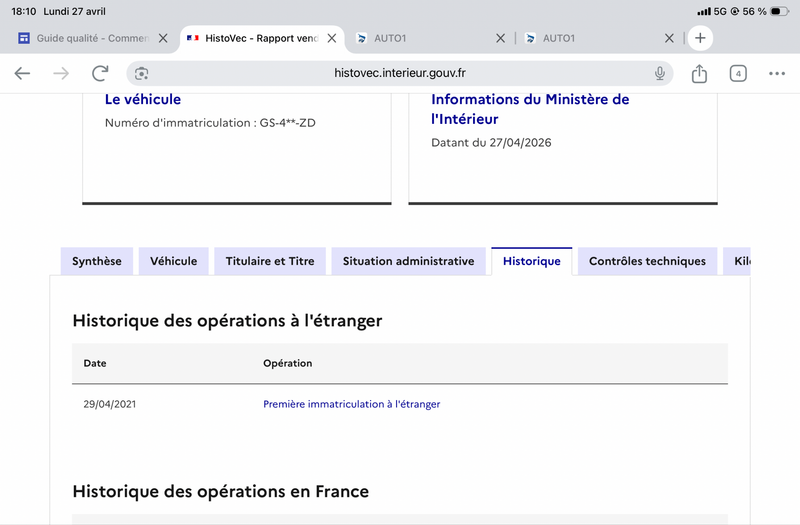This screenshot has height=525, width=800.
Task: Tap the histovec.interieur.gouv.fr address field
Action: [399, 73]
